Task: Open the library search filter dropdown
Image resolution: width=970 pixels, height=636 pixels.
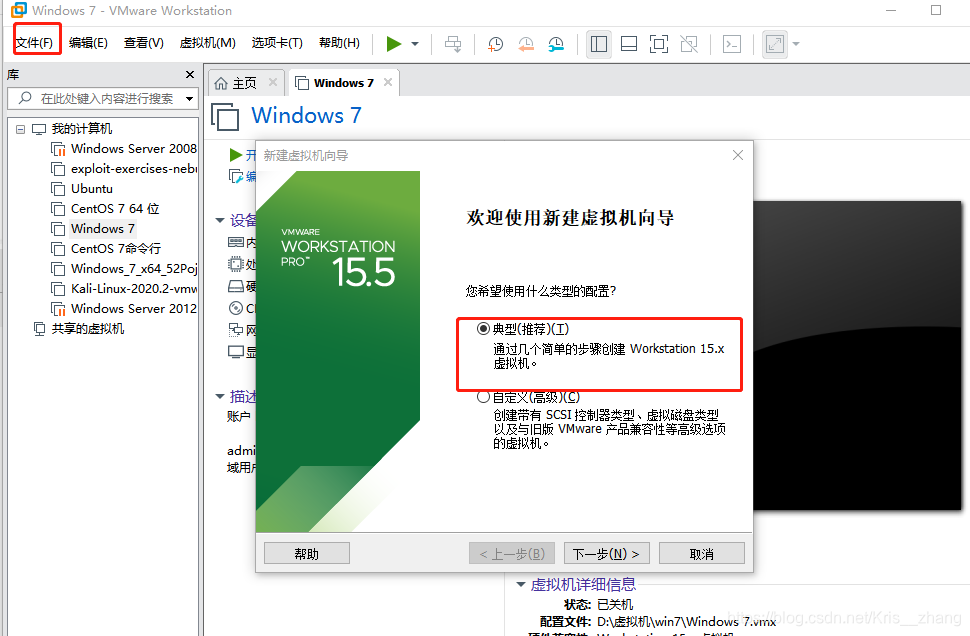Action: click(x=189, y=98)
